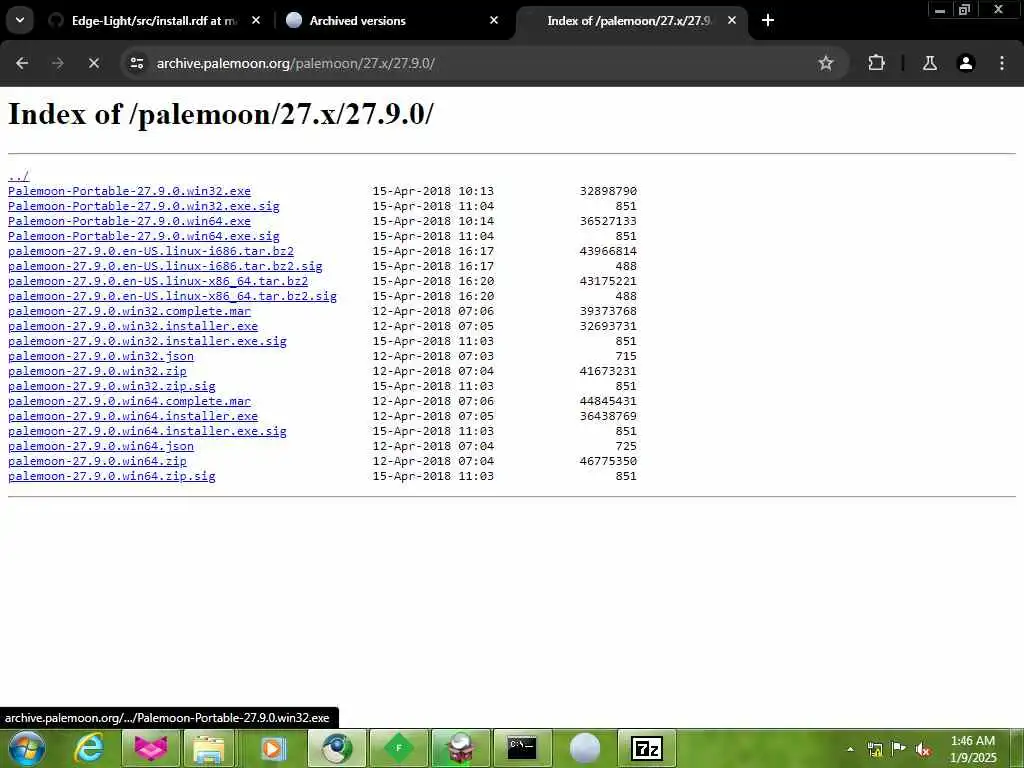Switch to Edge-Light/src/install.rdf tab
This screenshot has height=768, width=1024.
pyautogui.click(x=155, y=21)
